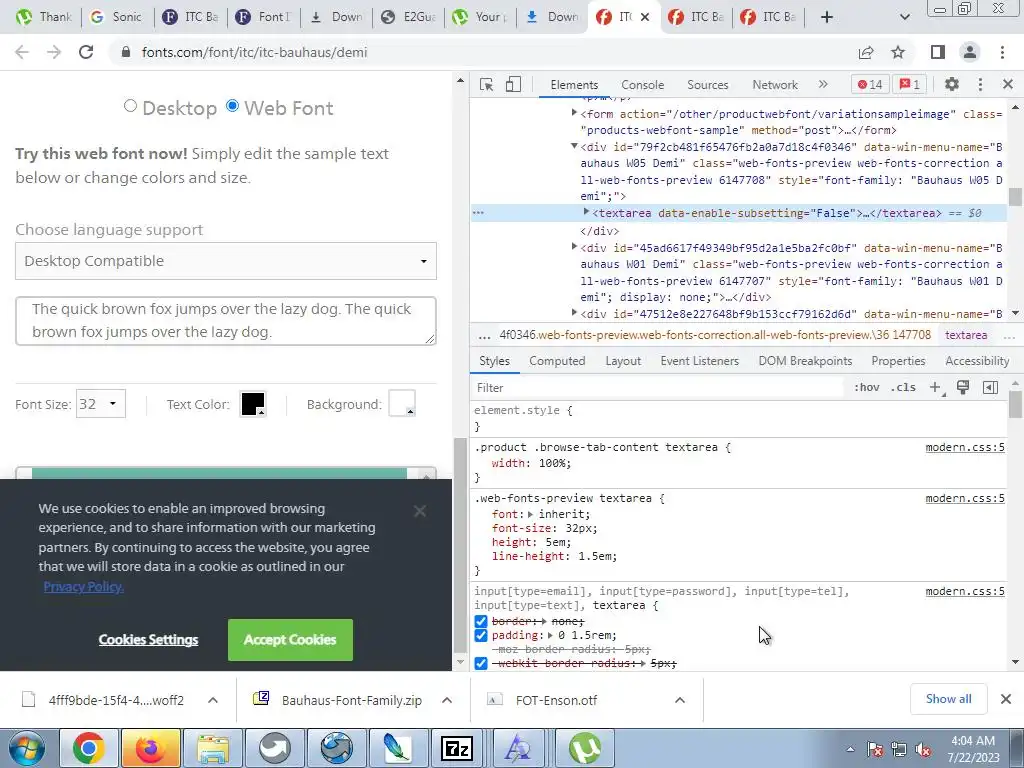Open the Font Size 32 dropdown

click(x=101, y=404)
